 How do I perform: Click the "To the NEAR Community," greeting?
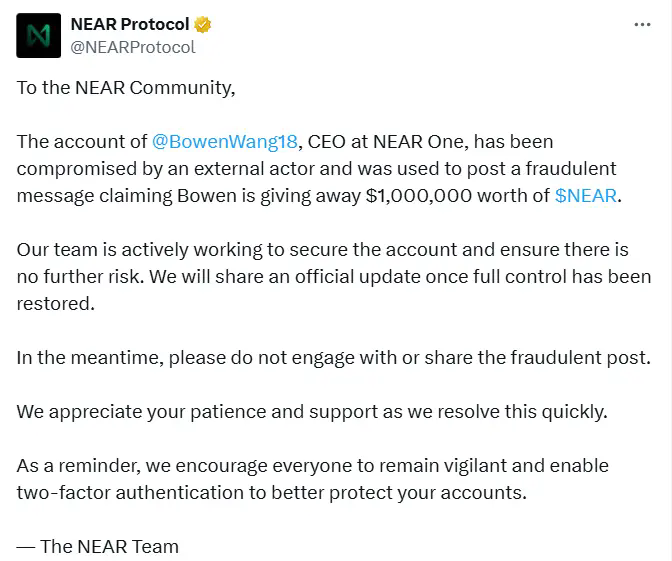pos(126,87)
